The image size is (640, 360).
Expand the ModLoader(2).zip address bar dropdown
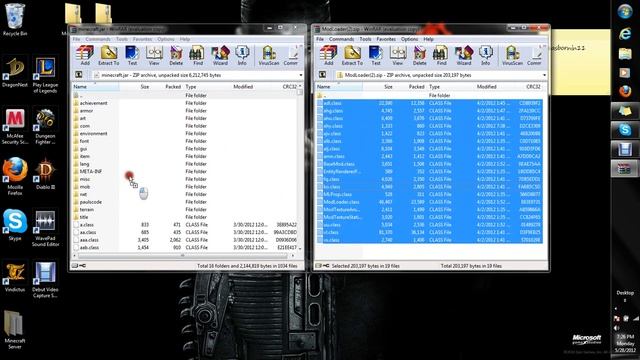544,75
